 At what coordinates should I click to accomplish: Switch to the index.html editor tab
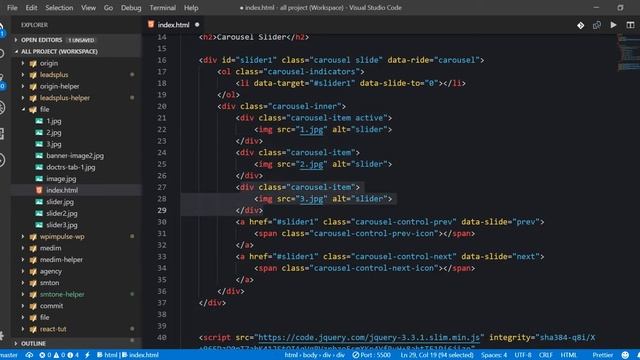(173, 25)
